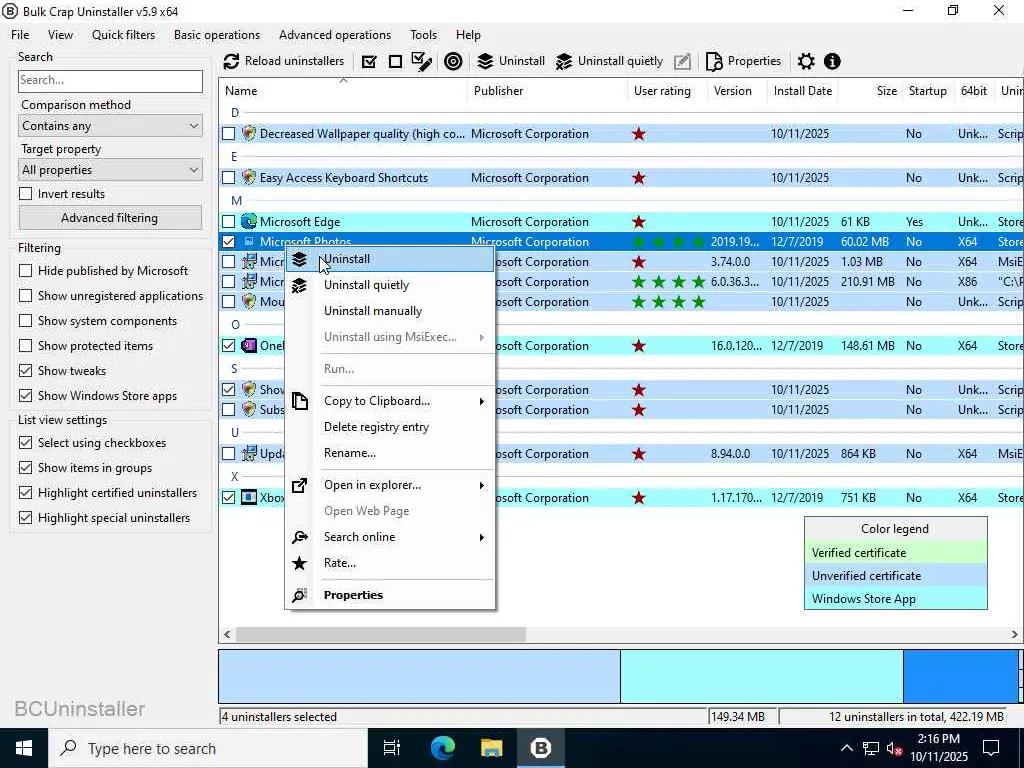Click the Windows Start button
1024x768 pixels.
click(x=24, y=748)
